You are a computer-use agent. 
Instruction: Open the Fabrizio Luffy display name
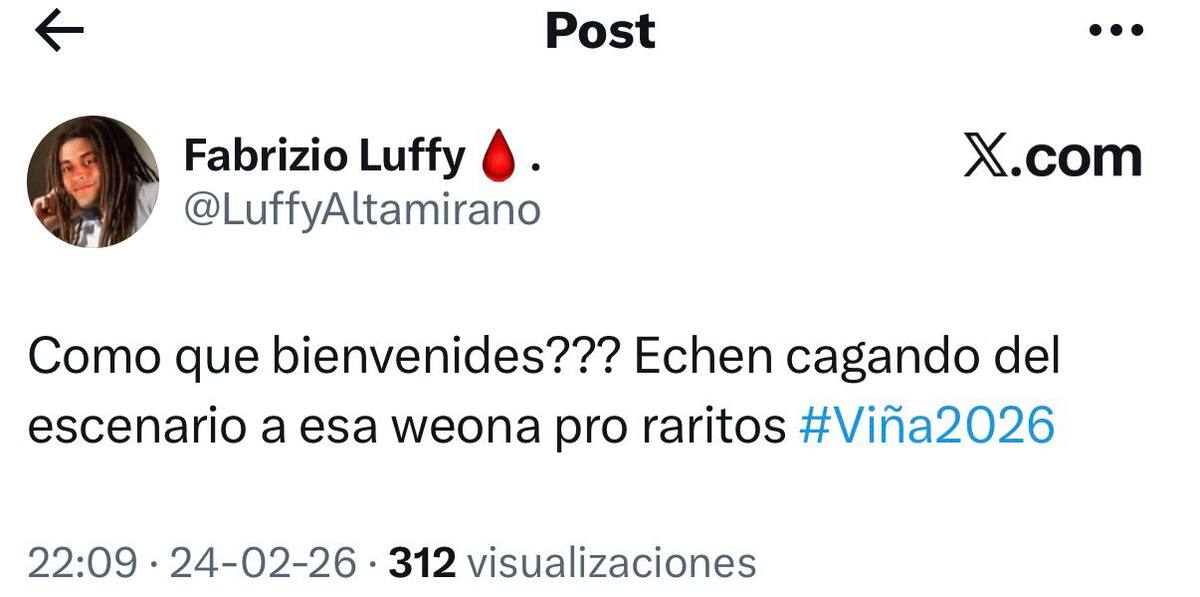tap(325, 157)
